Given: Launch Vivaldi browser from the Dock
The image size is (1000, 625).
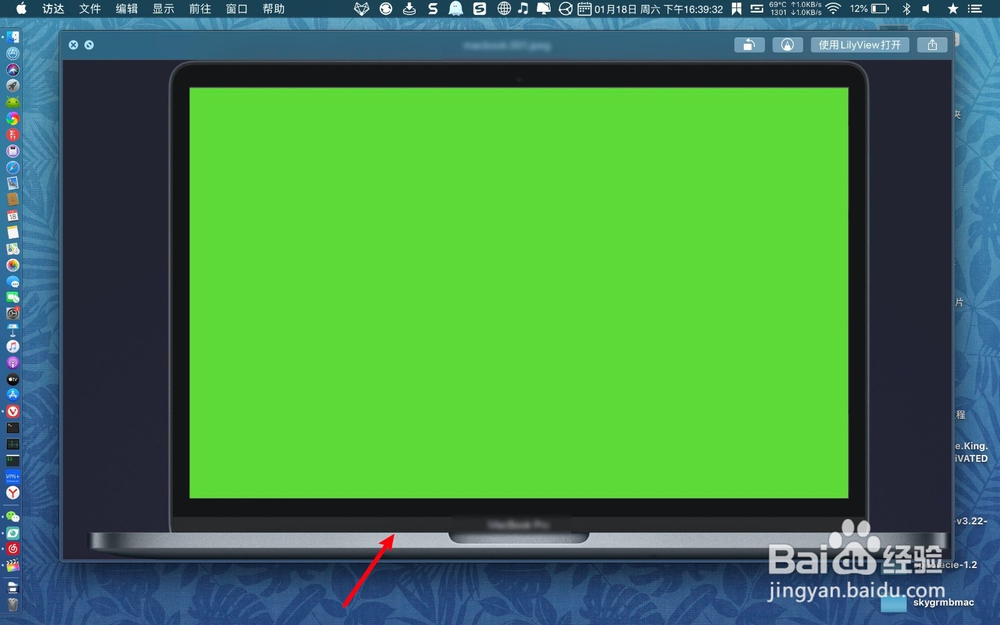Looking at the screenshot, I should click(x=13, y=411).
